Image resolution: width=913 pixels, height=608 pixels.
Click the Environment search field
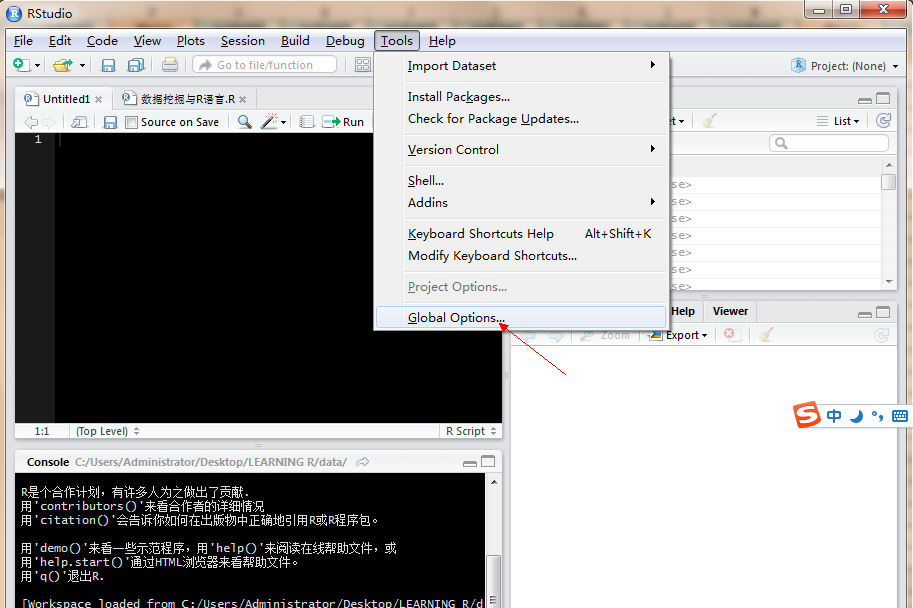pyautogui.click(x=829, y=143)
